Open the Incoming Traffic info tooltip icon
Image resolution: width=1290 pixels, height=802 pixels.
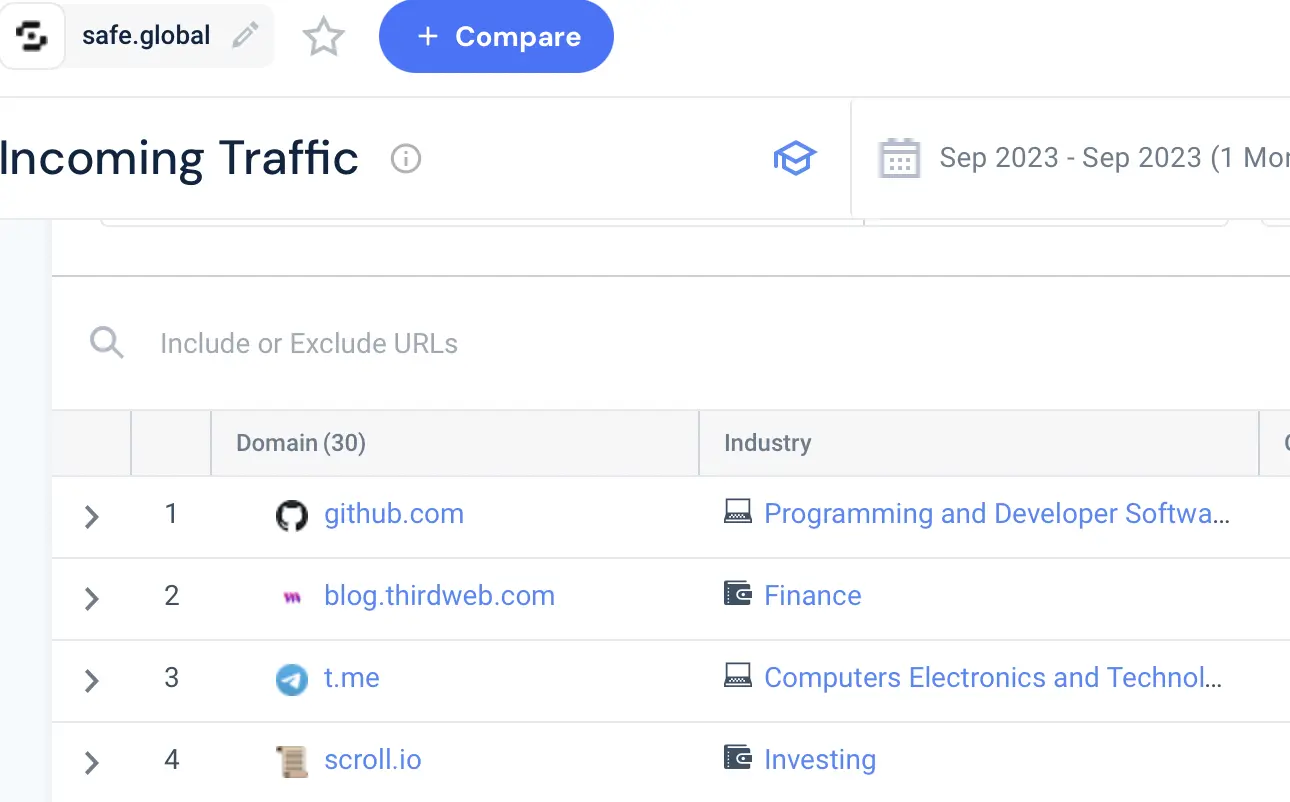click(x=406, y=159)
